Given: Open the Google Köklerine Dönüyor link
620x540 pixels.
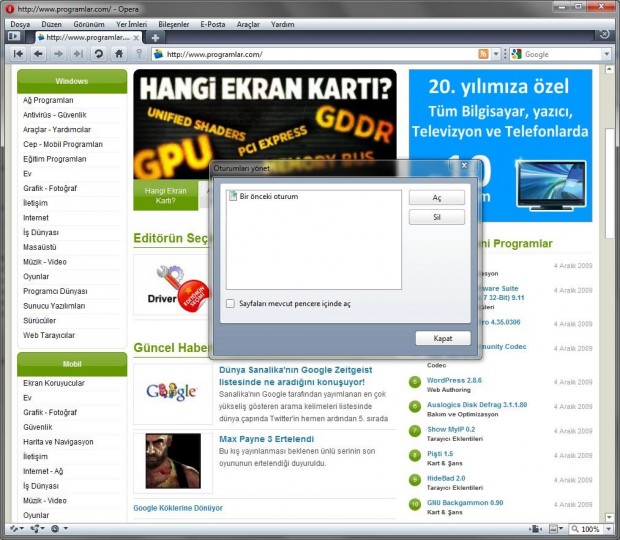Looking at the screenshot, I should click(178, 508).
